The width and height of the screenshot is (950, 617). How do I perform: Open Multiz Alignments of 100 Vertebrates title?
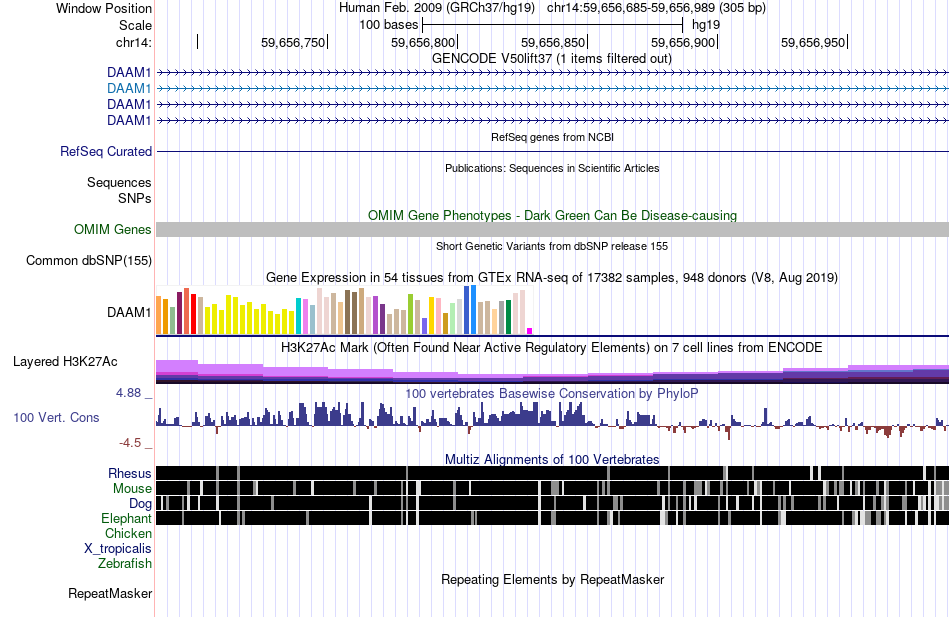coord(552,459)
